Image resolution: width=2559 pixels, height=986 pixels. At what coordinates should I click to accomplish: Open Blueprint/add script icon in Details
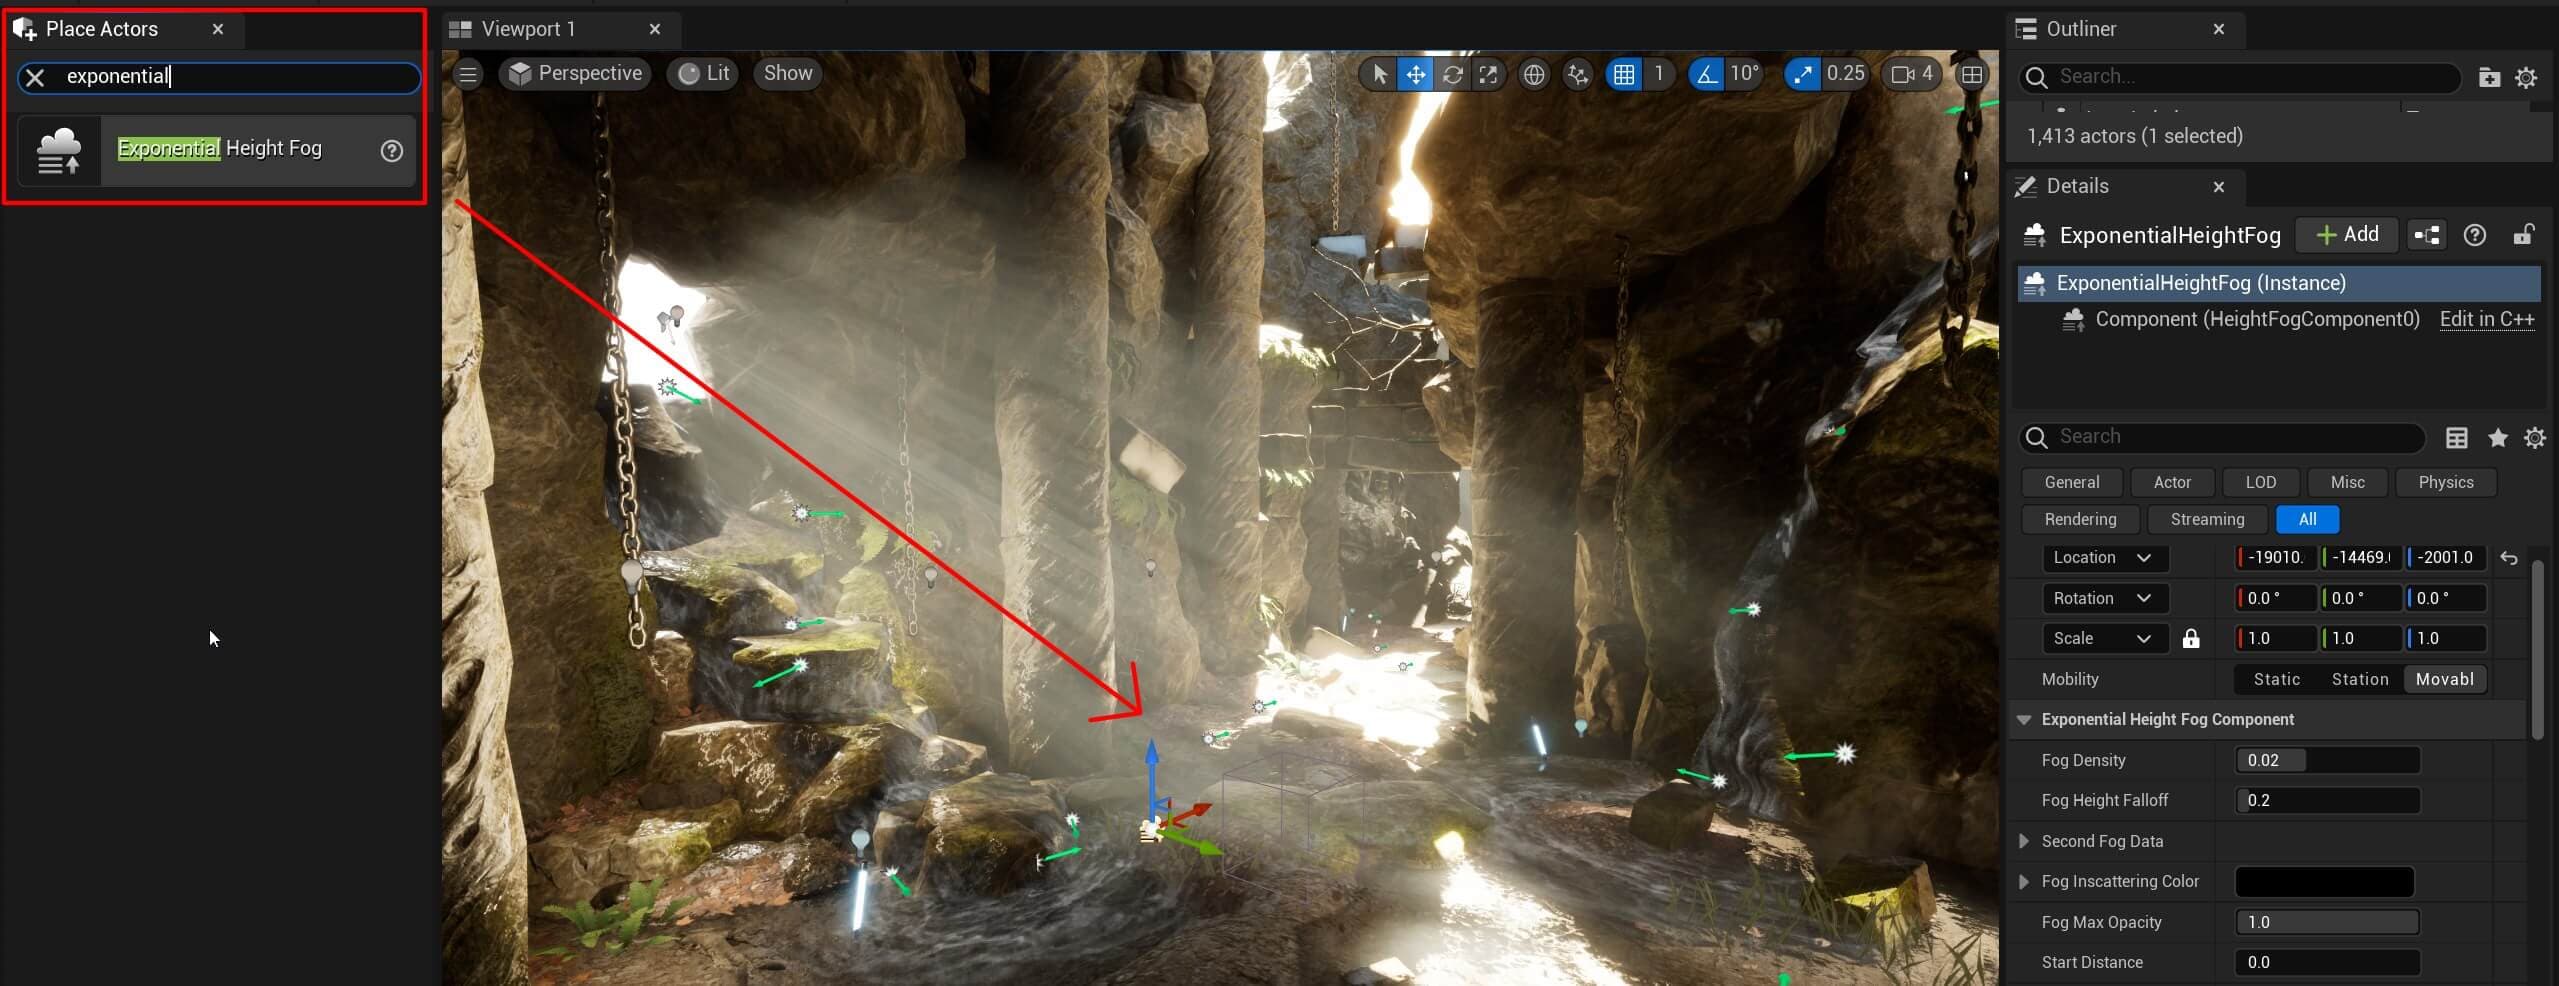[x=2426, y=235]
